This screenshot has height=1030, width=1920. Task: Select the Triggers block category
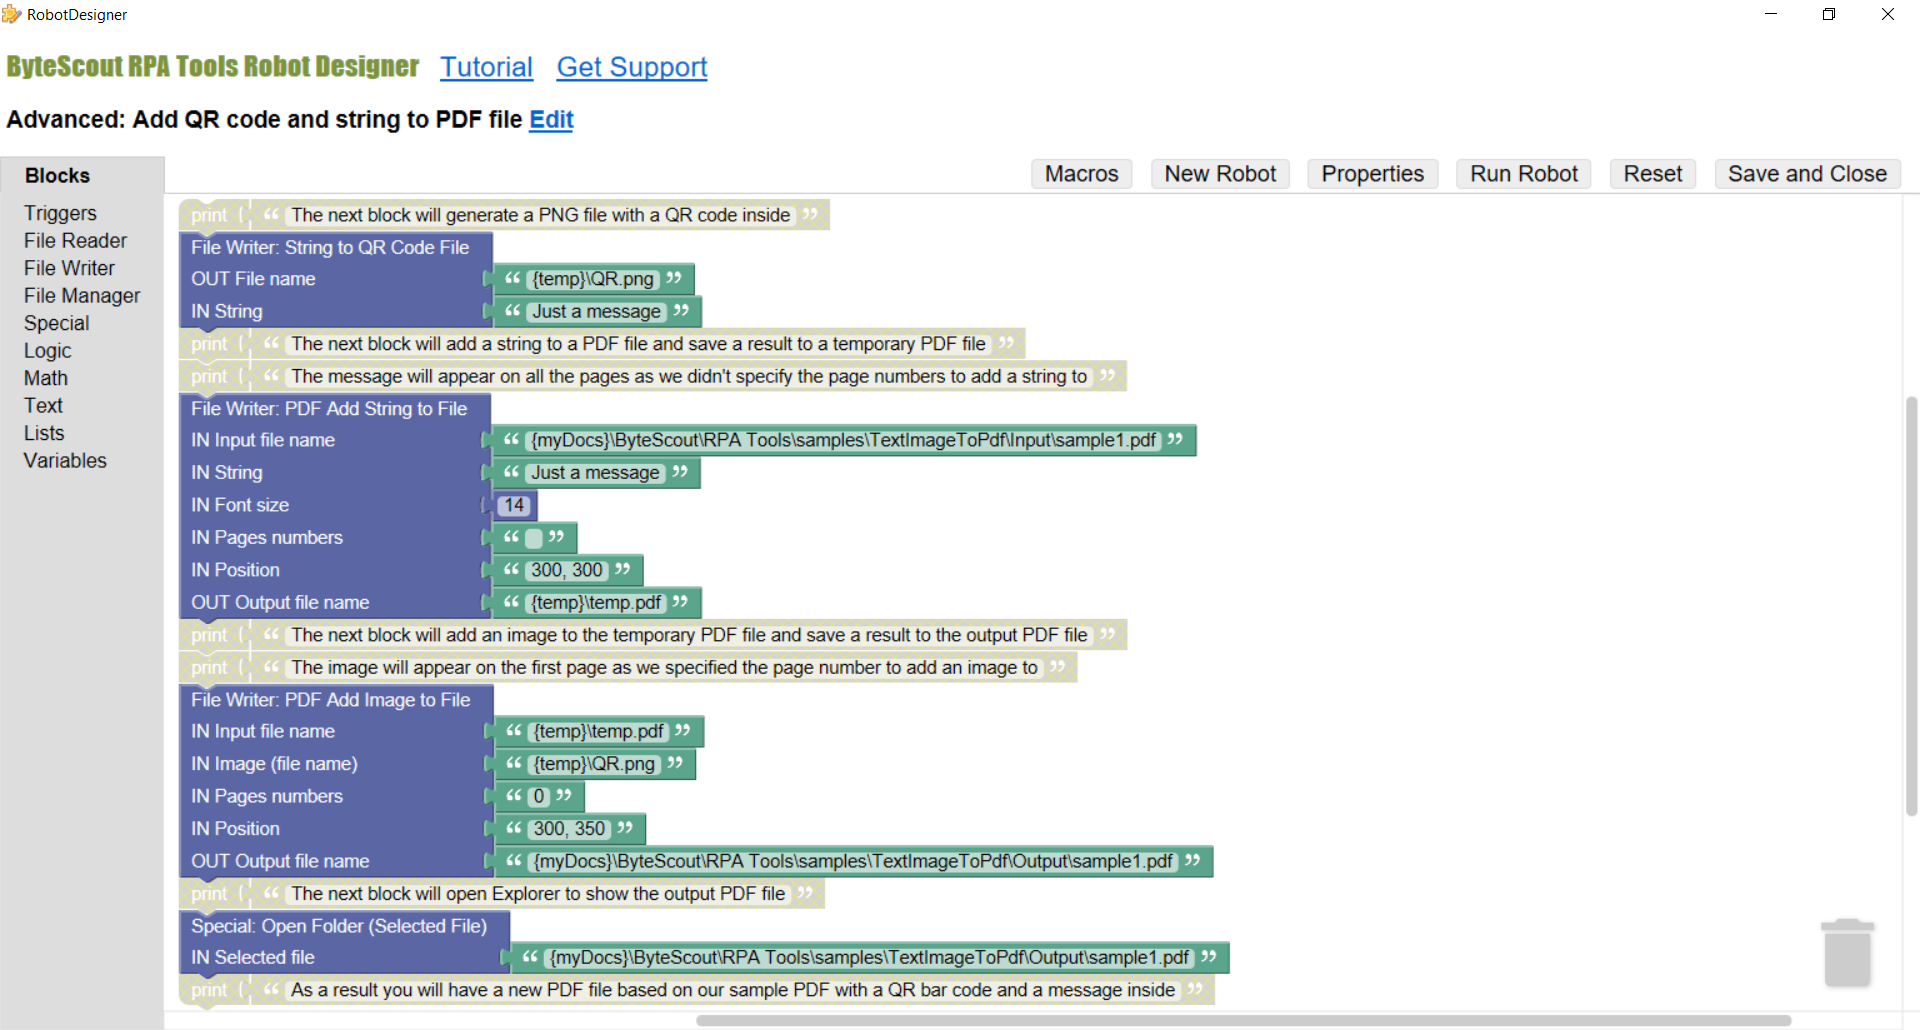pos(60,213)
